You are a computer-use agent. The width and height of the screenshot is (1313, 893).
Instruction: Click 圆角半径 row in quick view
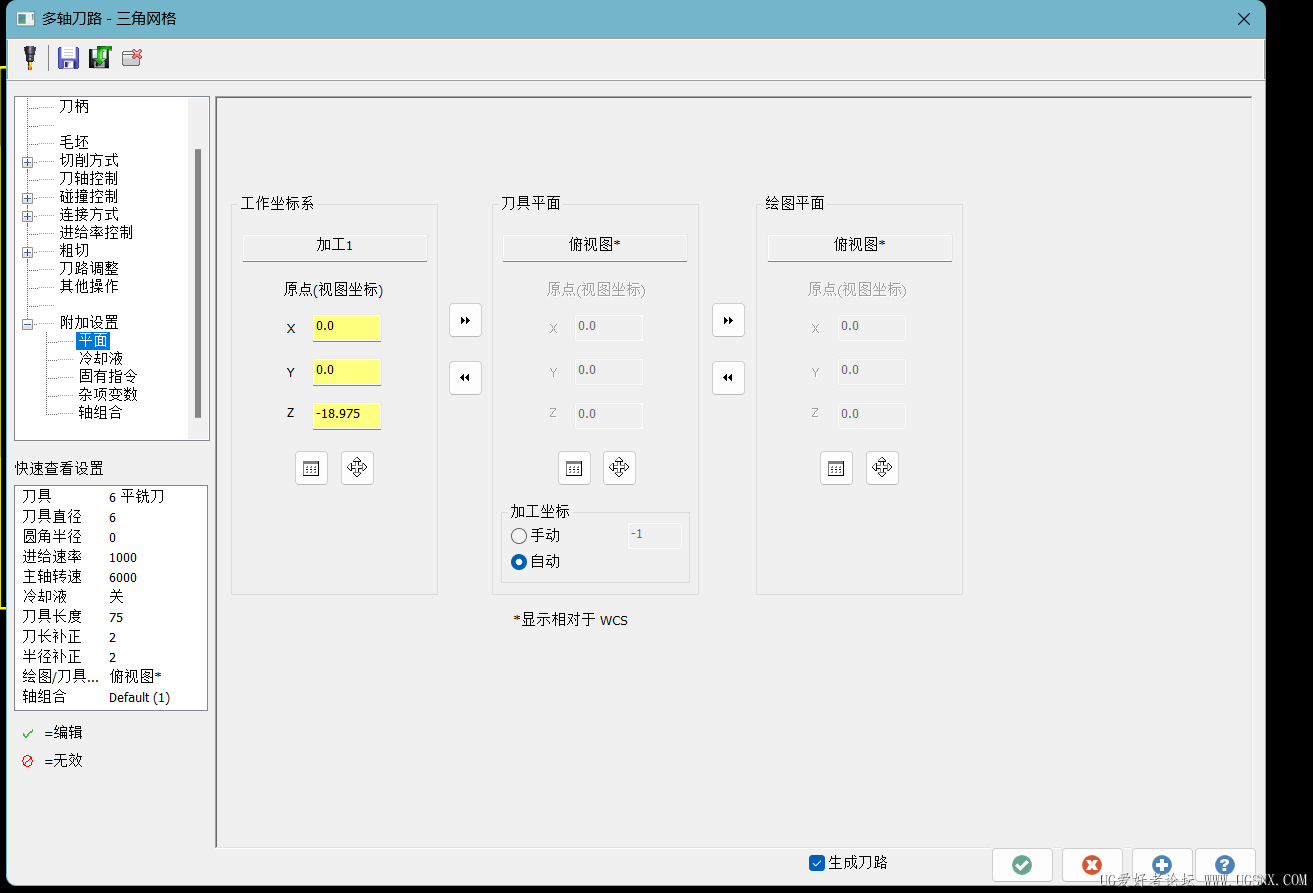point(111,537)
